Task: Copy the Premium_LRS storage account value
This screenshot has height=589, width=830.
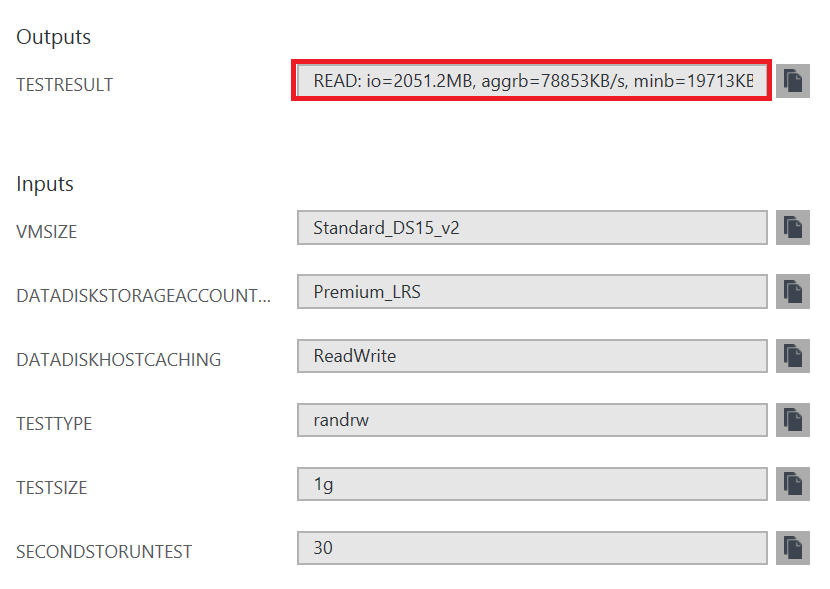Action: [792, 292]
